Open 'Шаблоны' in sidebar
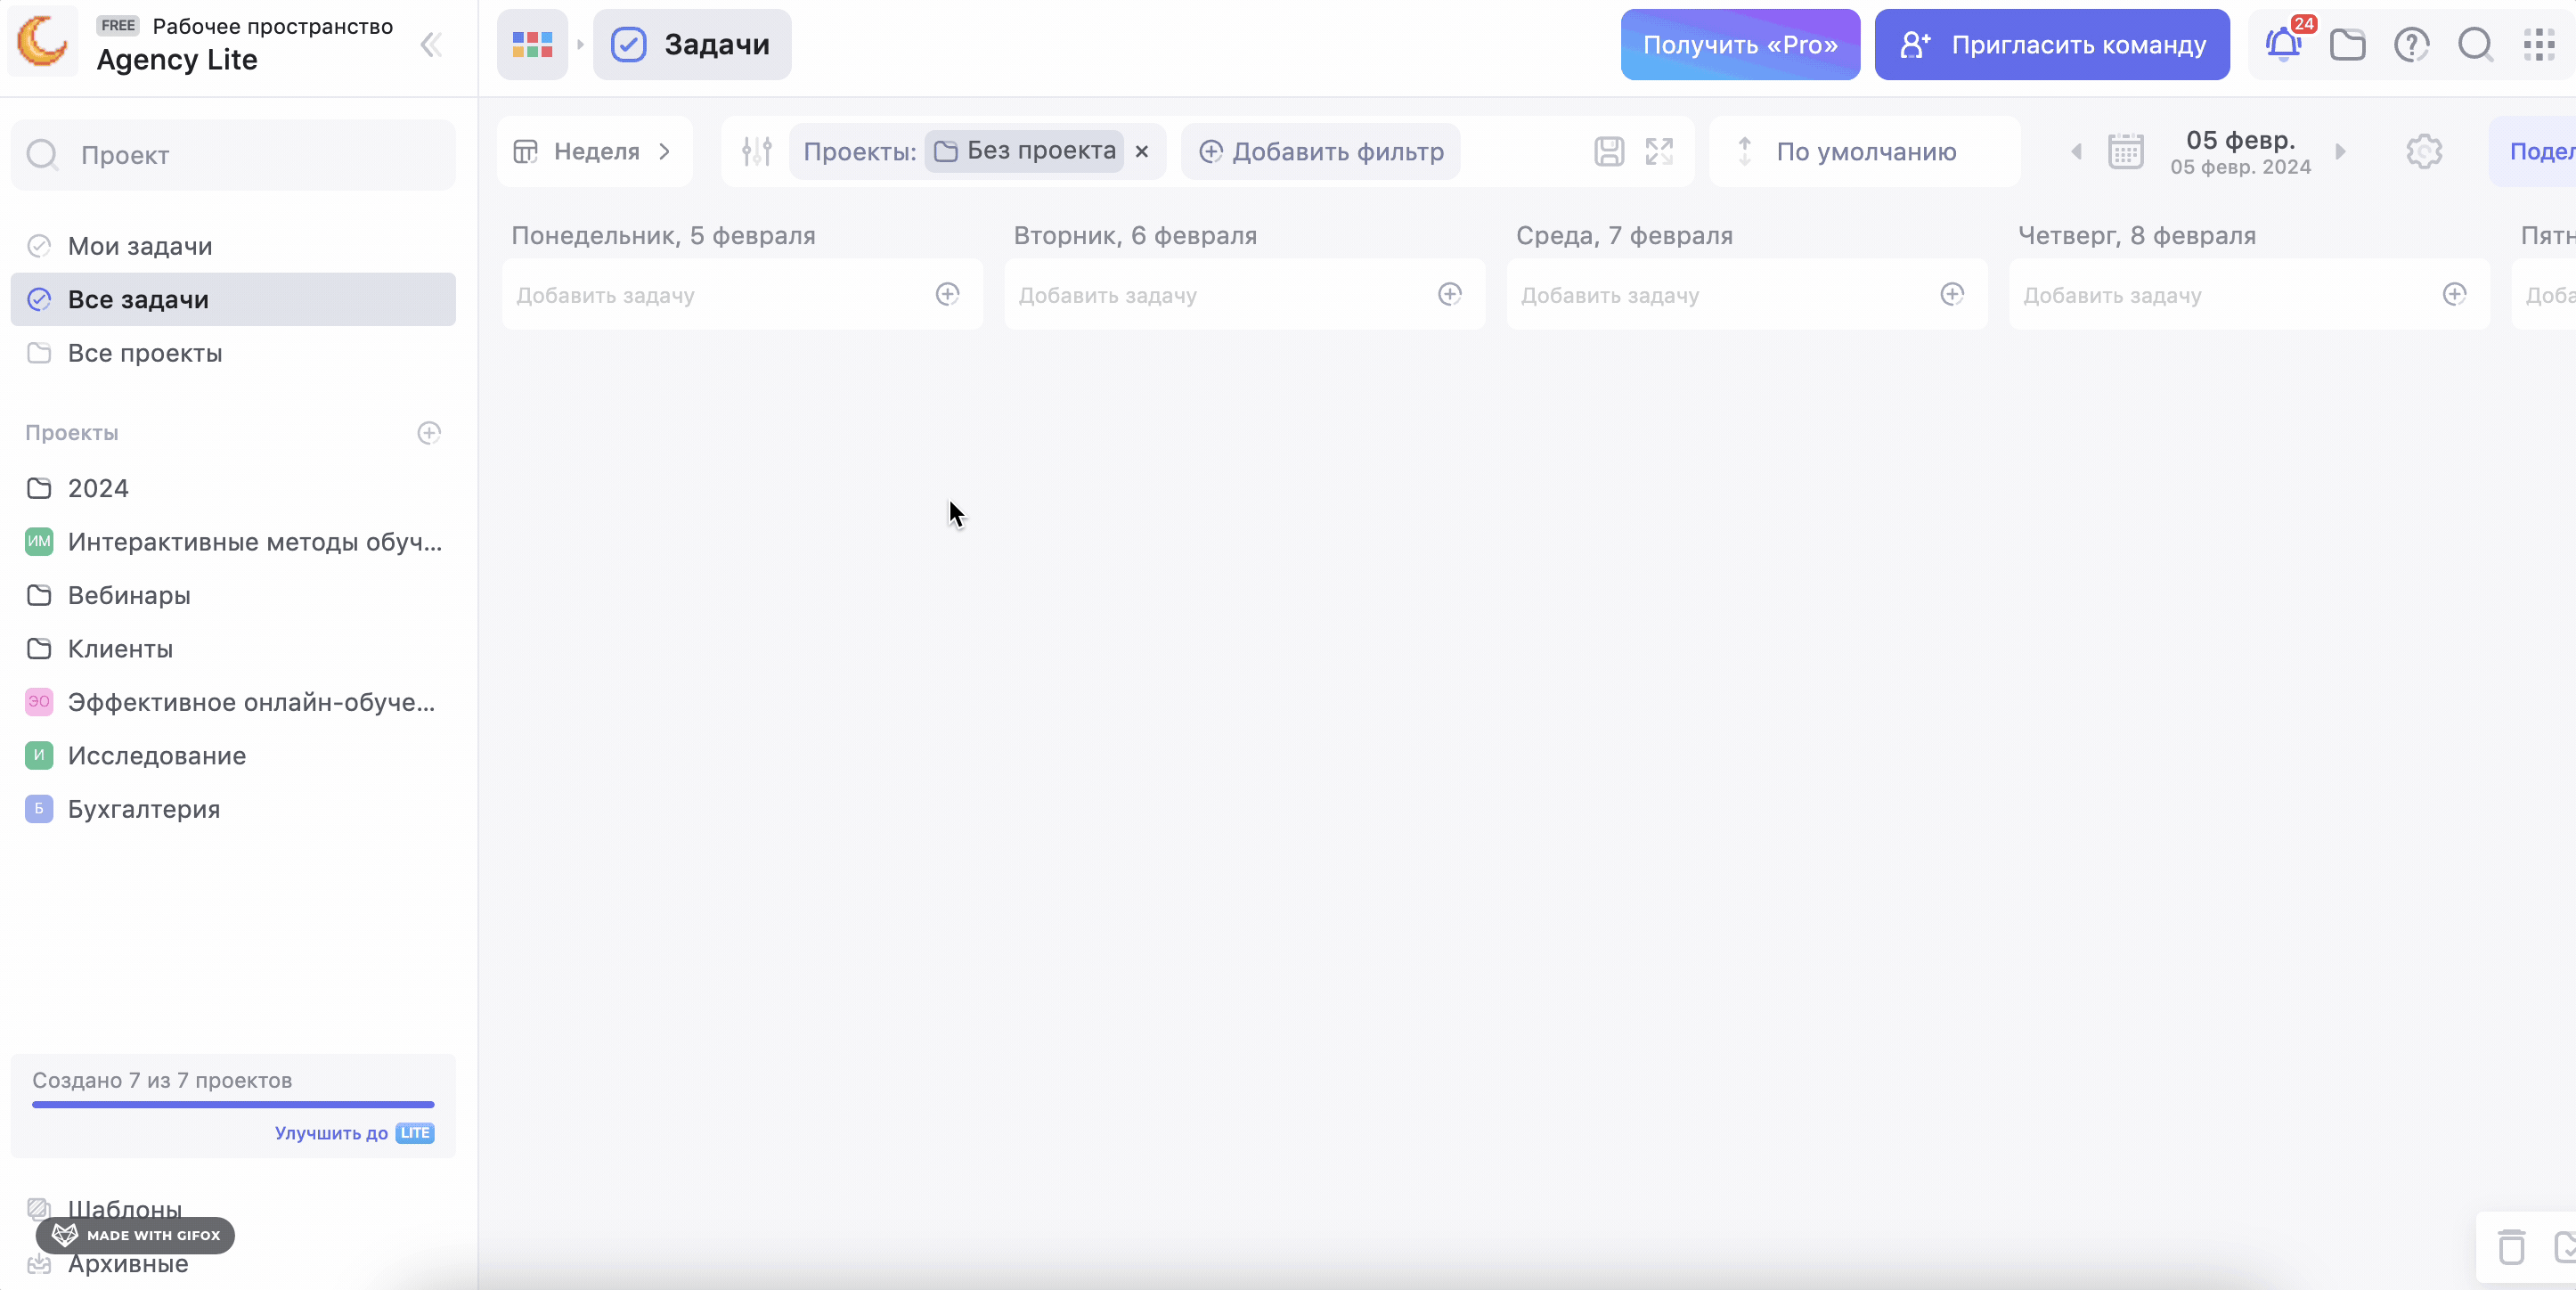This screenshot has width=2576, height=1290. 125,1208
